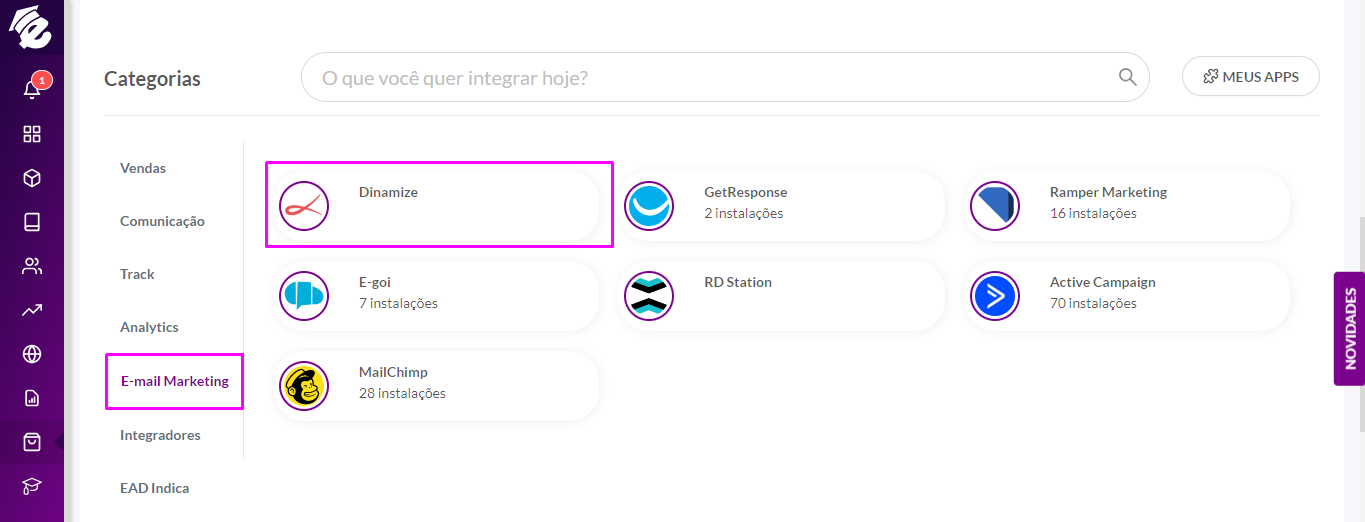Select the users icon in sidebar
Screen dimensions: 1365x522
(32, 266)
